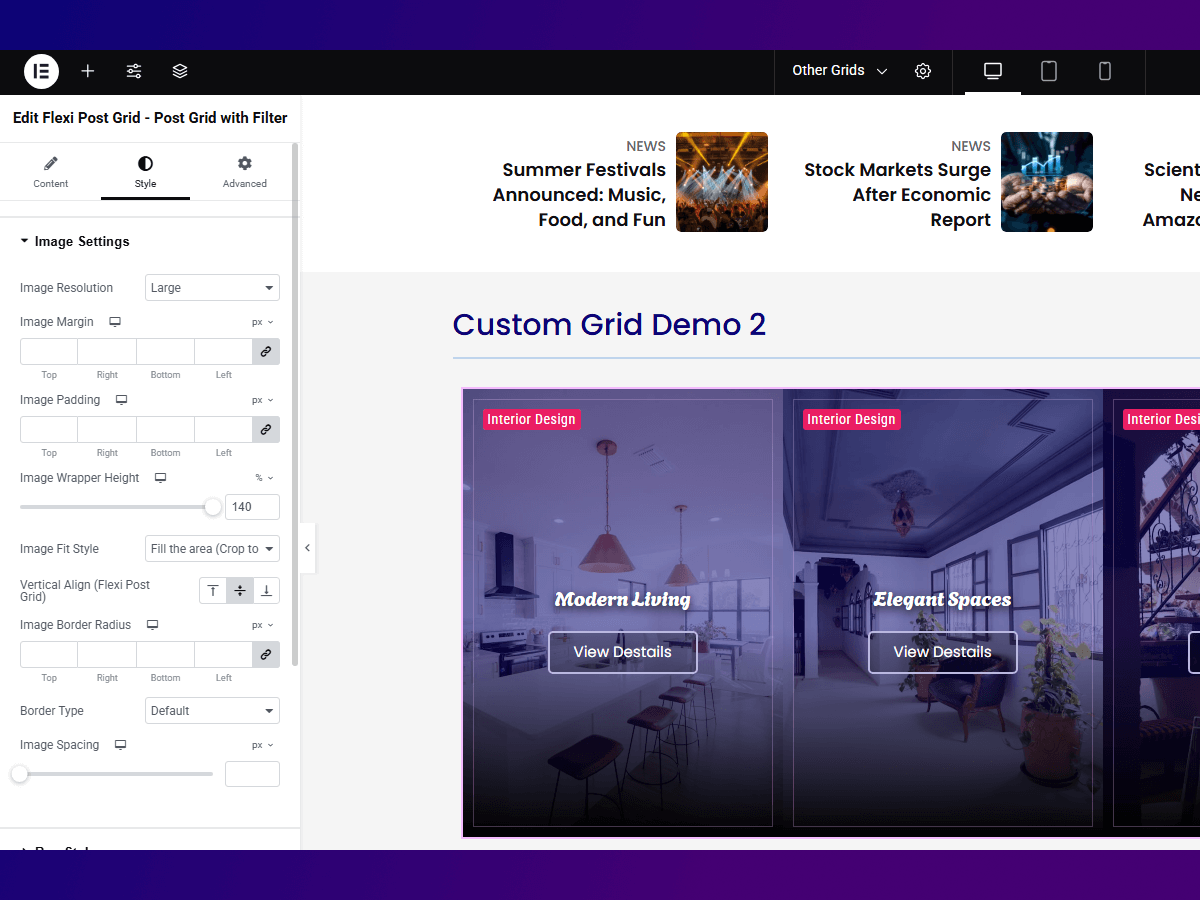Open site settings sliders icon

[x=134, y=71]
